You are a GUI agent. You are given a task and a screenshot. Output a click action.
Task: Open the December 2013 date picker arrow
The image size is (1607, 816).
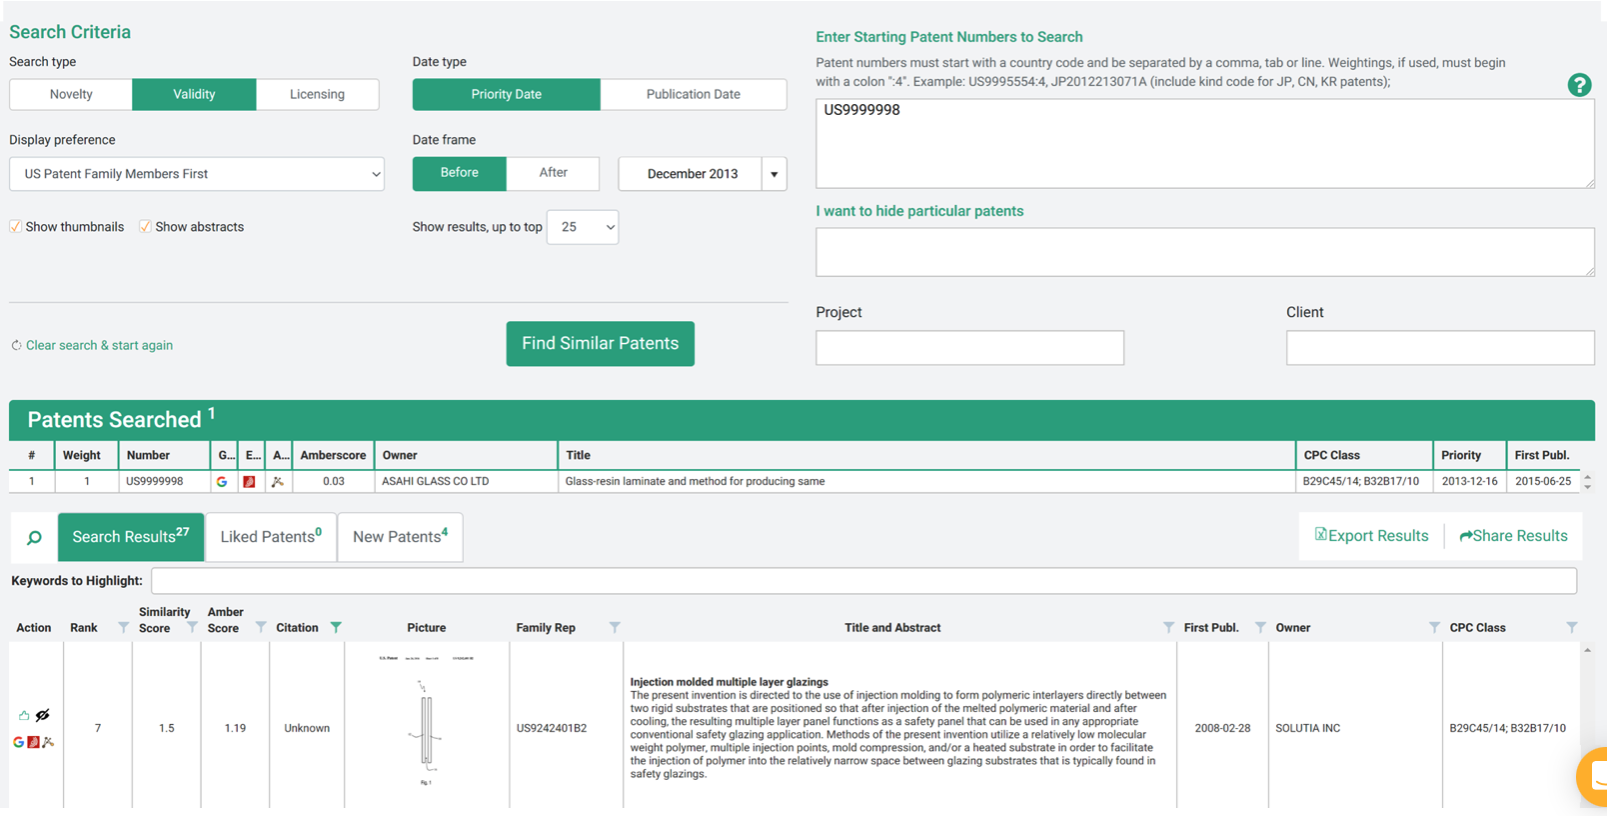coord(774,174)
